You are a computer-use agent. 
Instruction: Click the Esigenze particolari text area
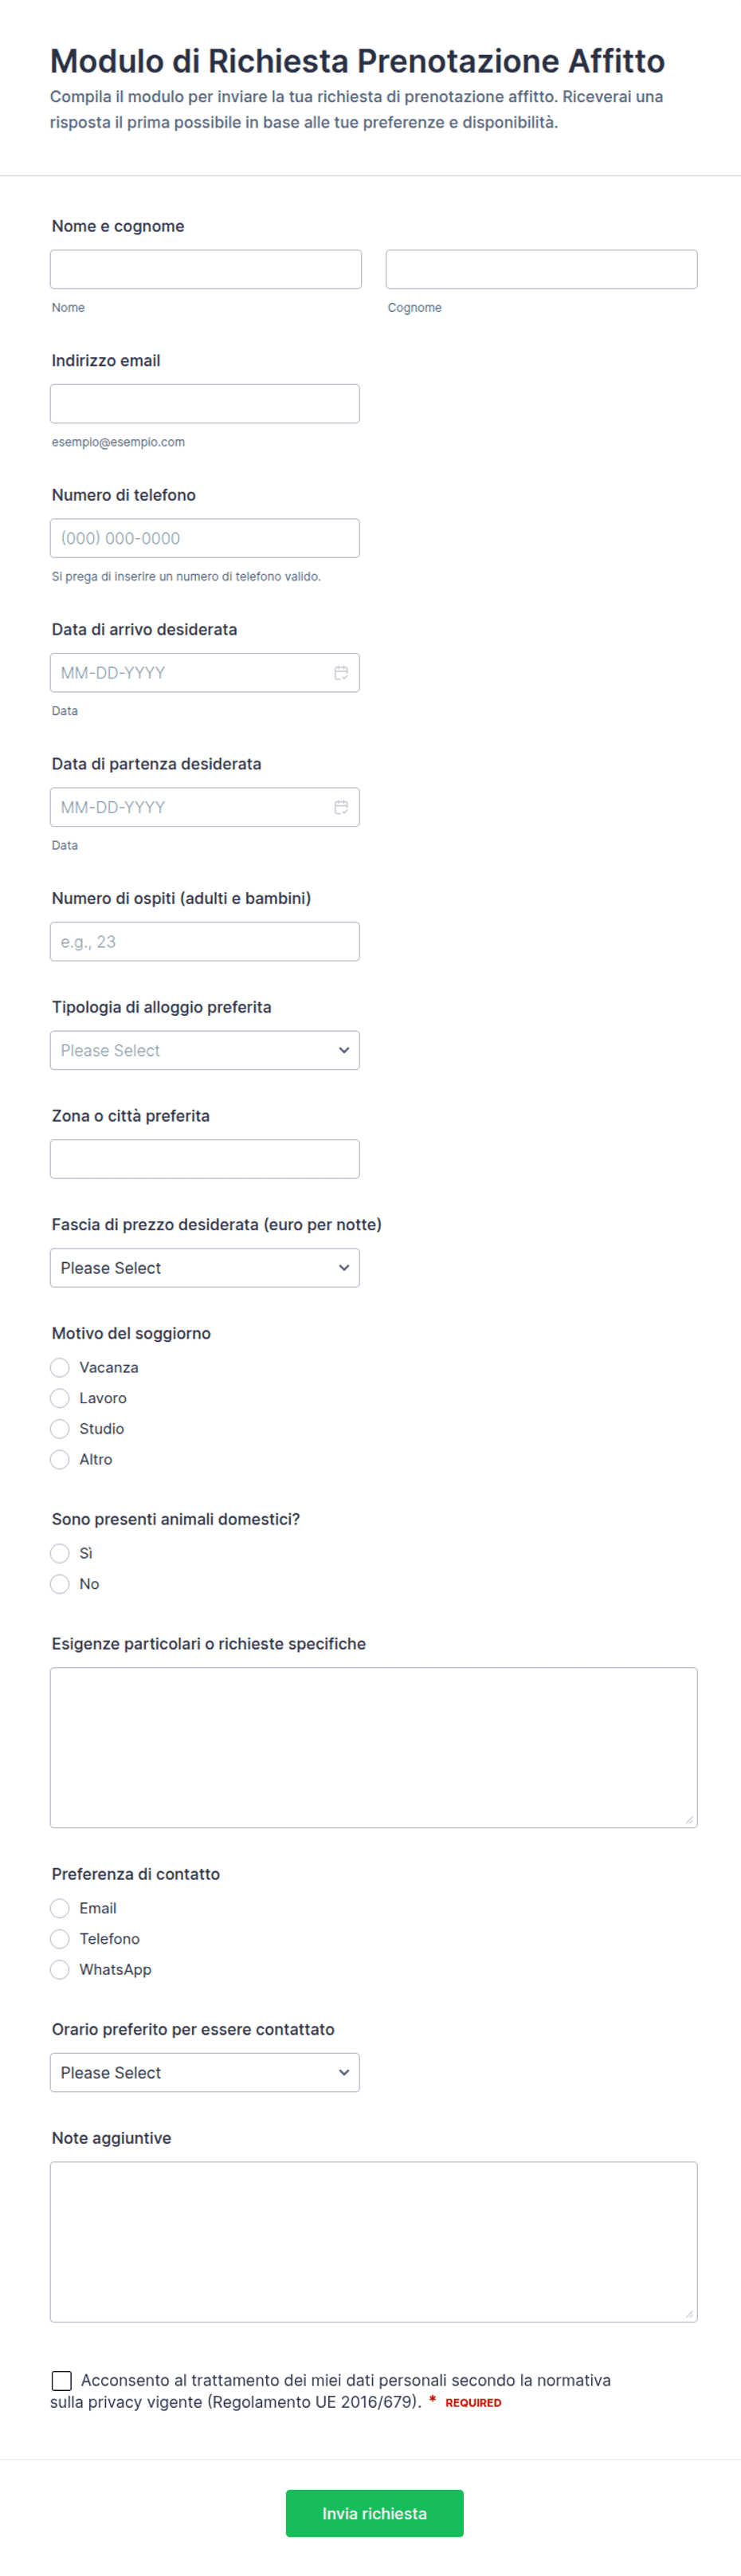pos(374,1748)
